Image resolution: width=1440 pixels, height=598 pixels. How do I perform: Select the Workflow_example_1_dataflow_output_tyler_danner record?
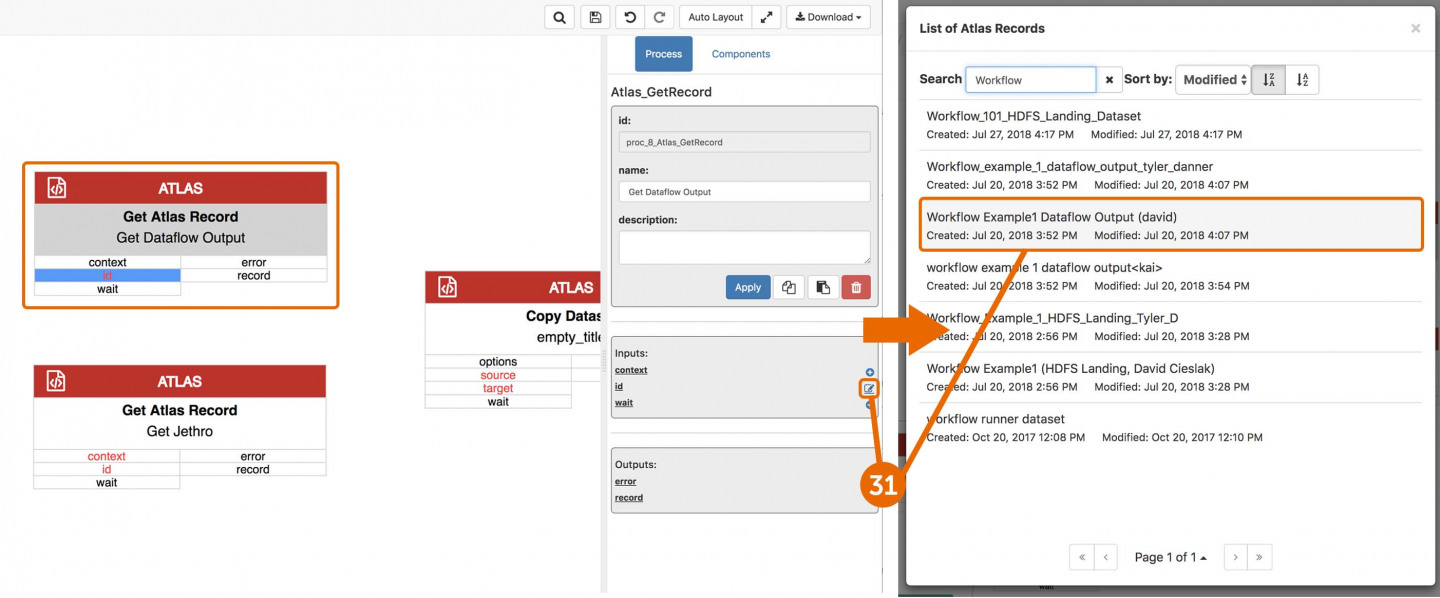point(1170,175)
